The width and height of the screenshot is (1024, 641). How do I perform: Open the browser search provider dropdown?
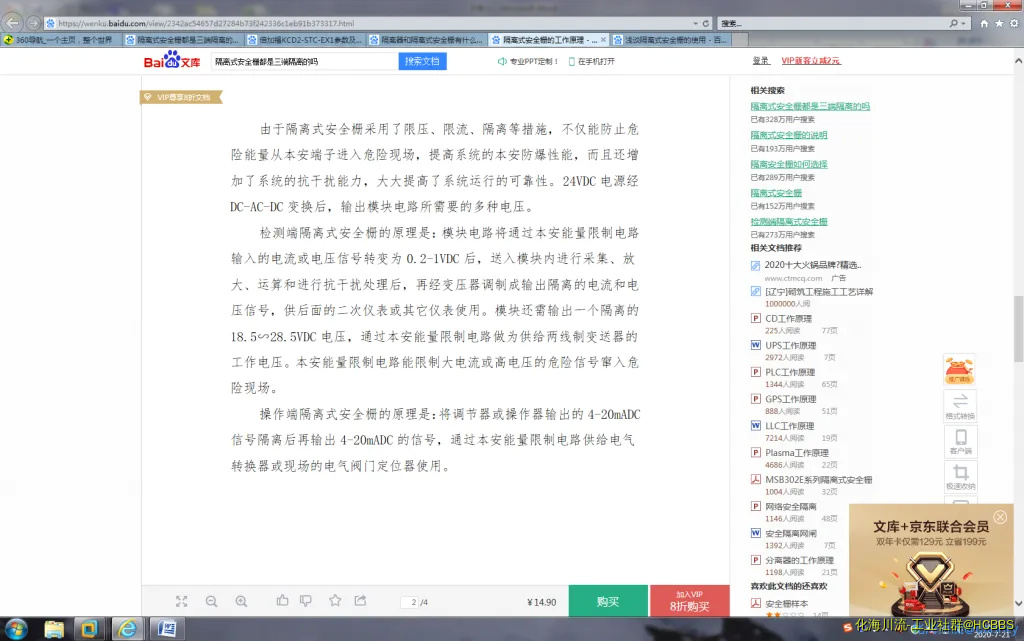(x=964, y=23)
